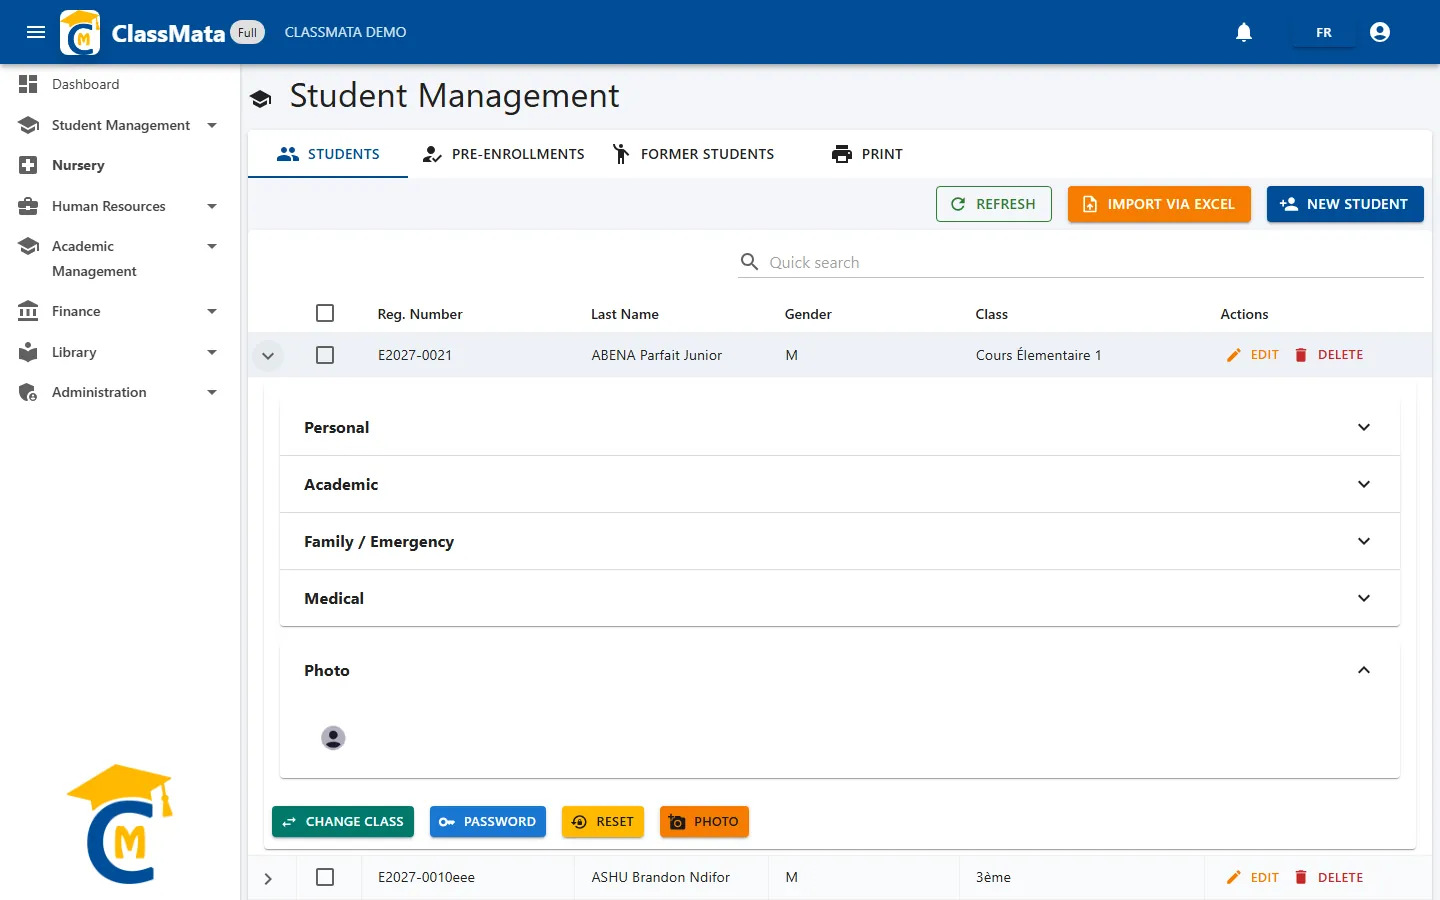Image resolution: width=1440 pixels, height=900 pixels.
Task: Check the box for E2027-0010eee
Action: 325,877
